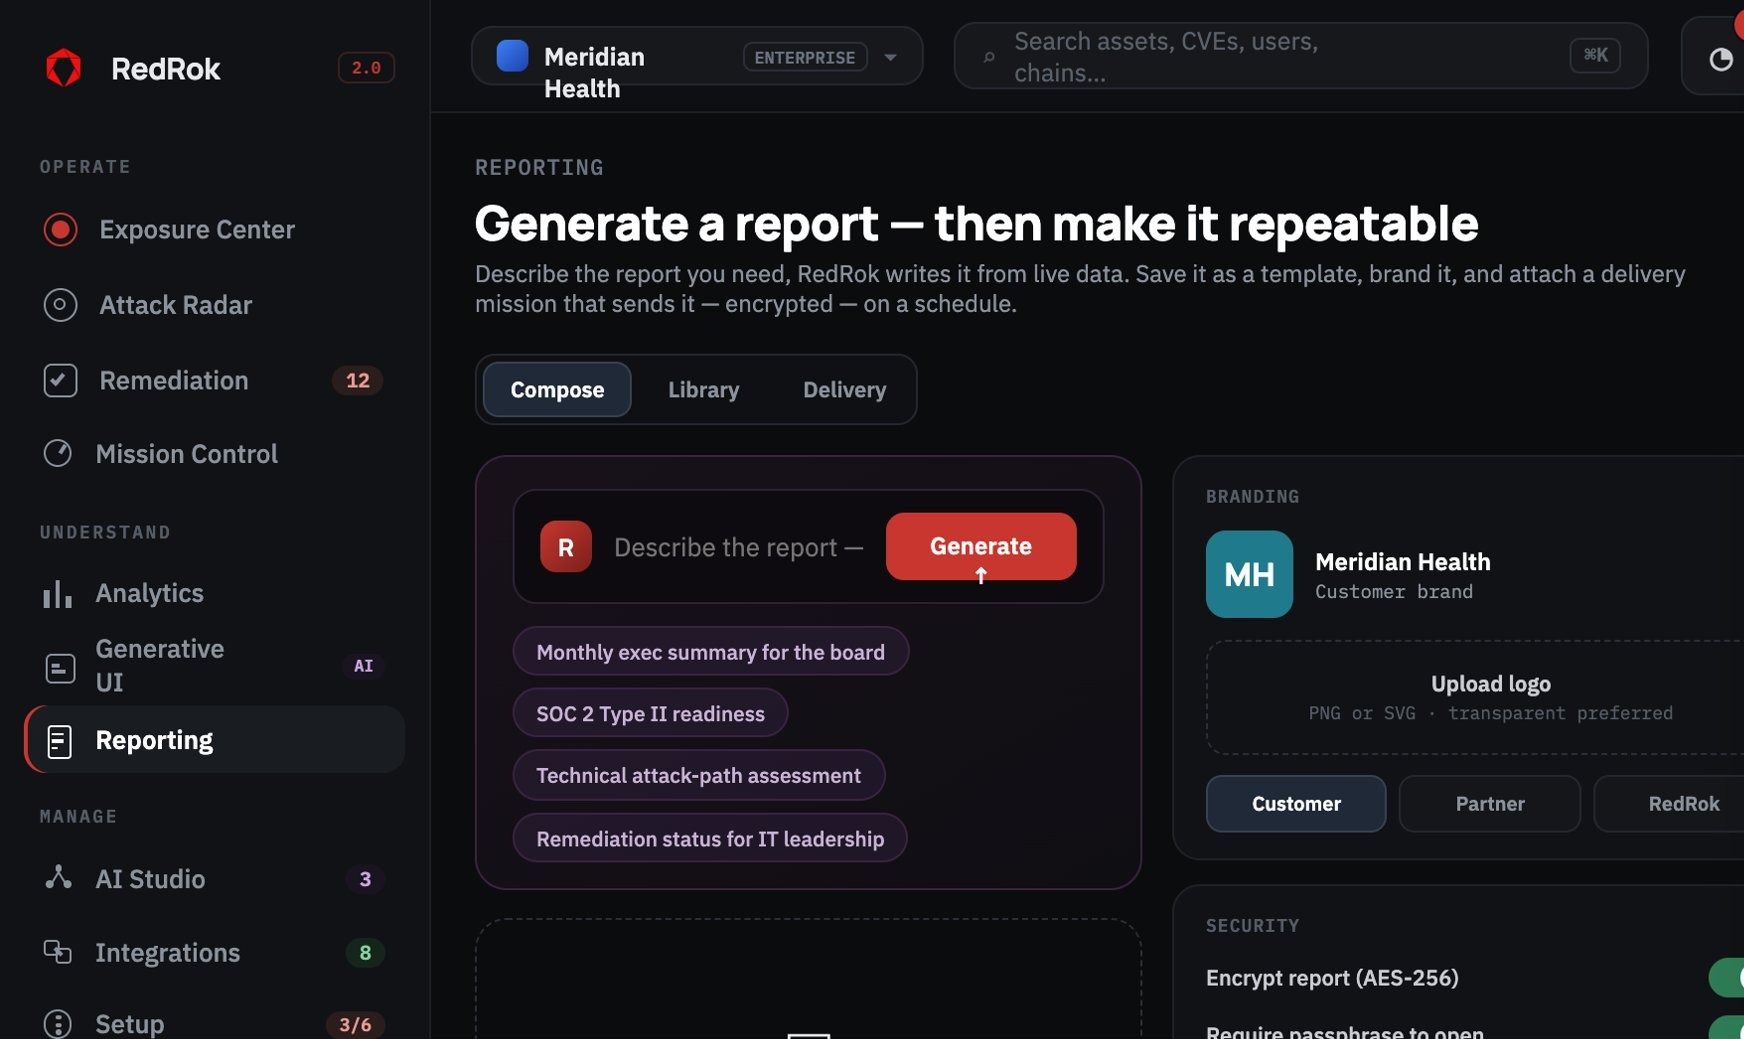Screen dimensions: 1744x1039
Task: Click the Setup icon in the sidebar
Action: [x=58, y=1024]
